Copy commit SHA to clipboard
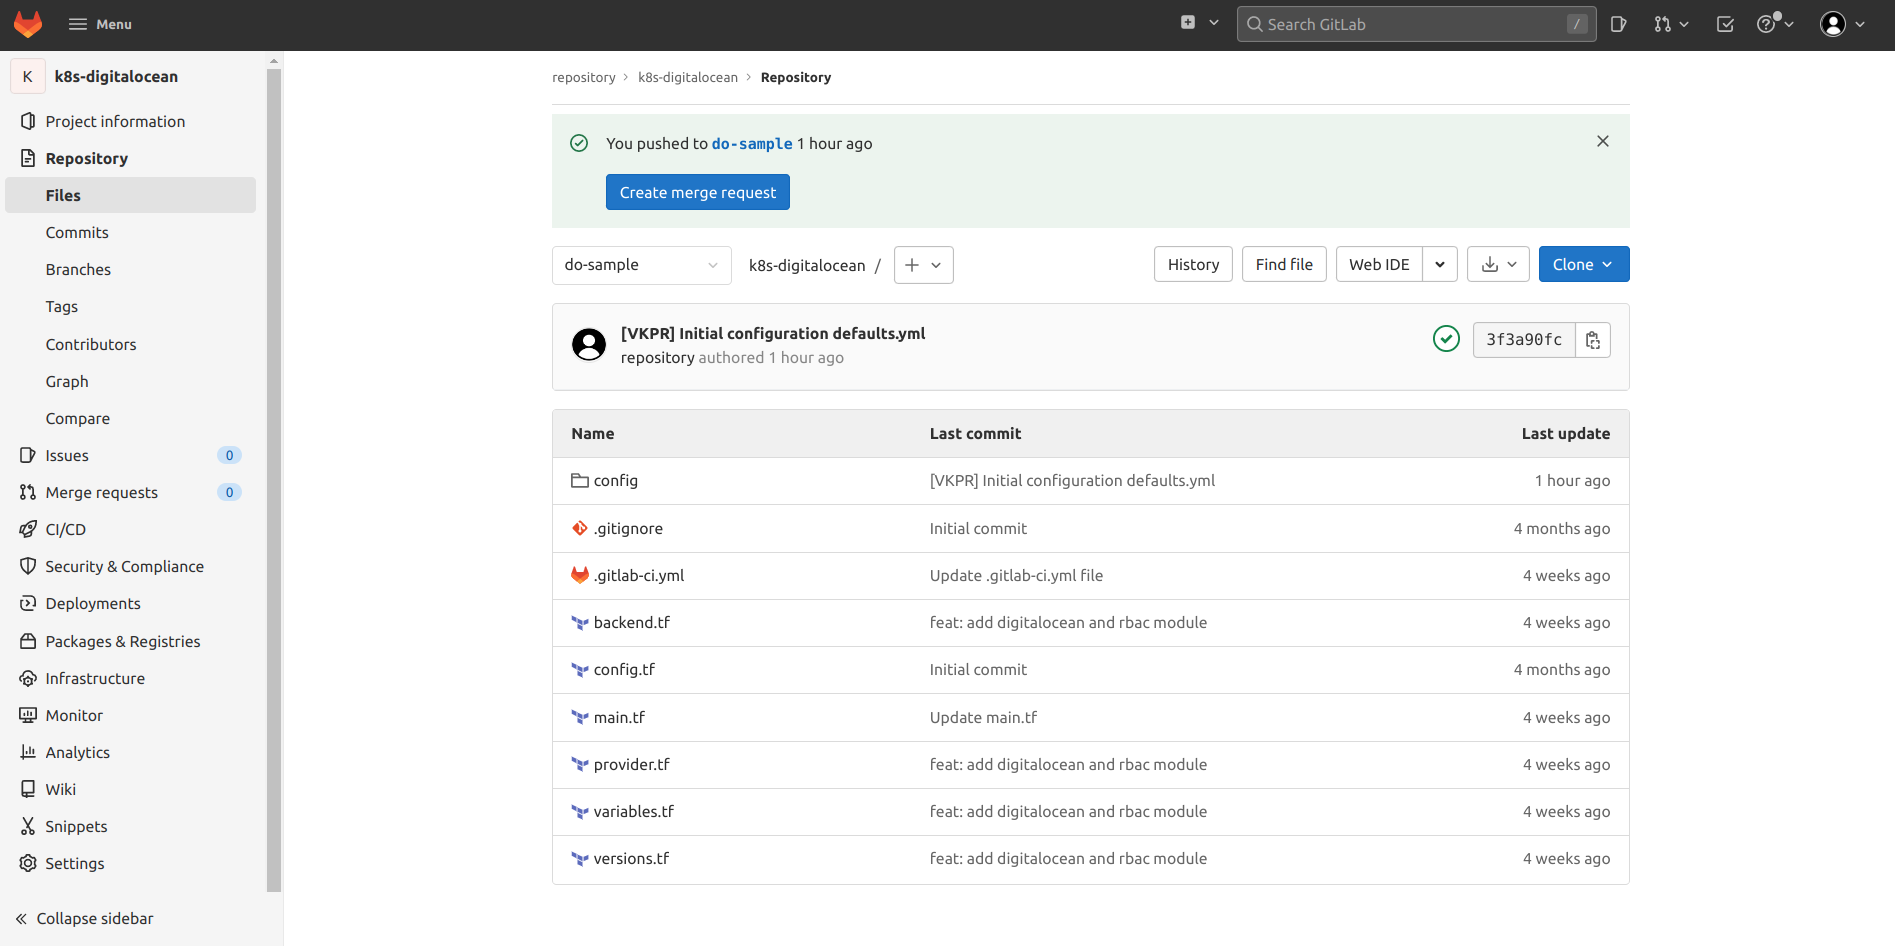This screenshot has height=946, width=1895. 1593,340
